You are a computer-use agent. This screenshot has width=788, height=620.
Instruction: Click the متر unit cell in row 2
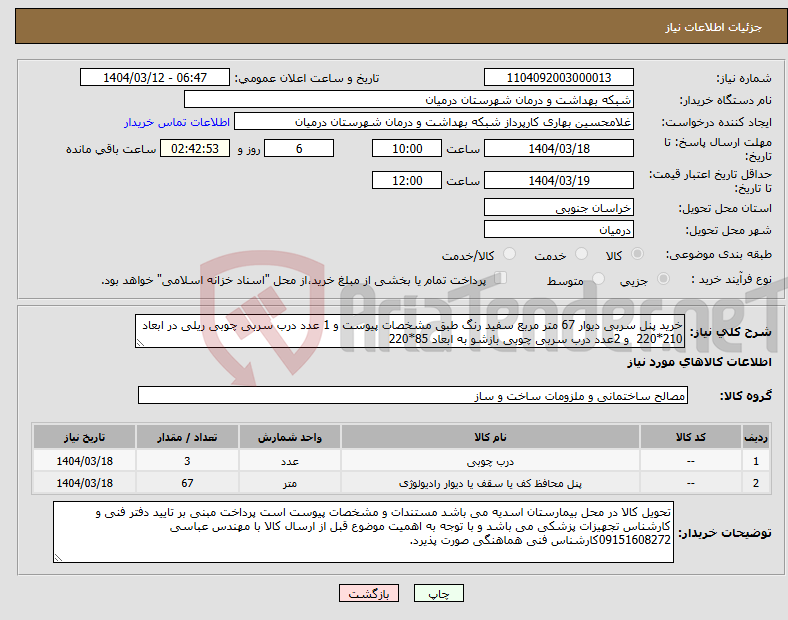[x=290, y=483]
